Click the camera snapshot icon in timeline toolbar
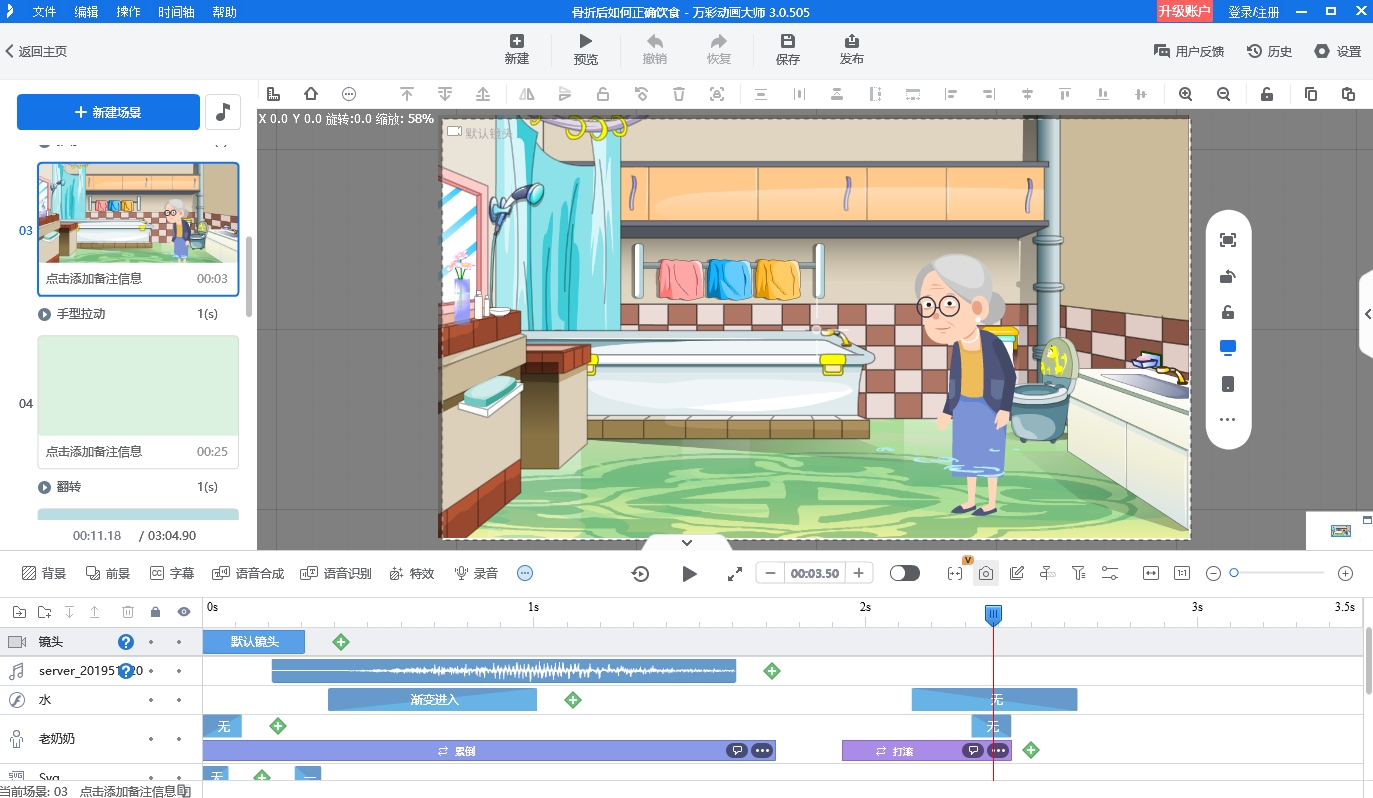The image size is (1373, 798). (x=986, y=573)
